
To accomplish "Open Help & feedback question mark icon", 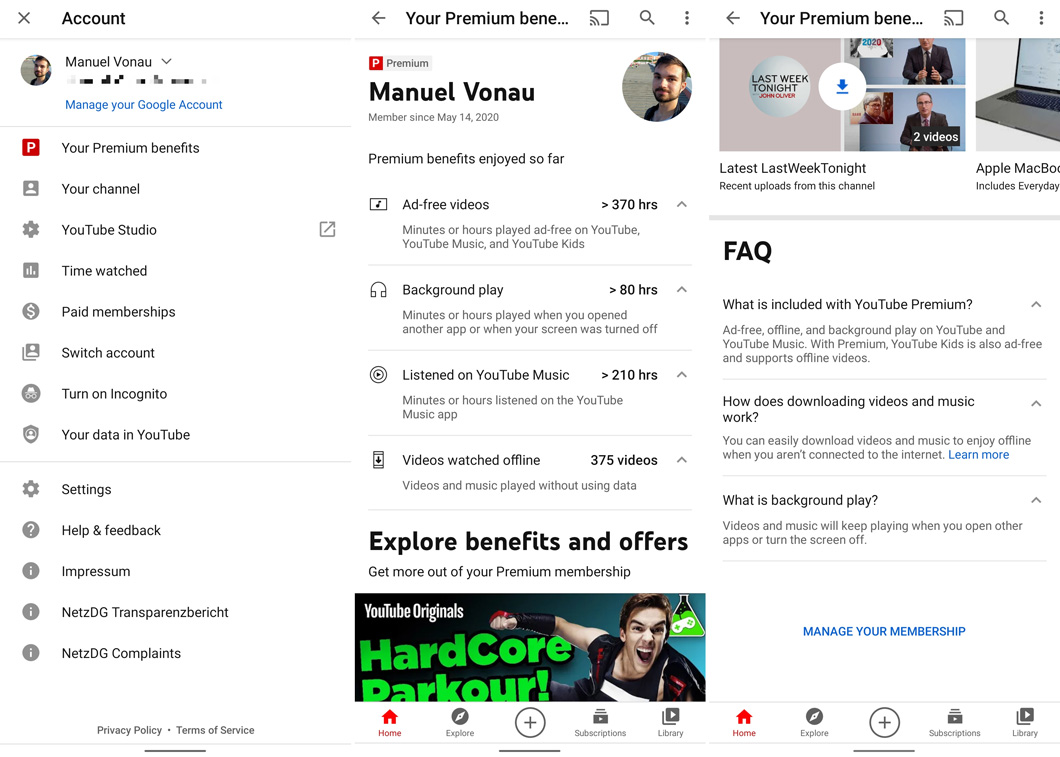I will click(x=30, y=530).
